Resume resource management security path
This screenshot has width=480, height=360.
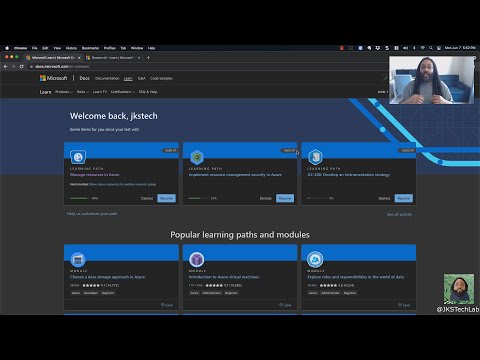[x=285, y=198]
